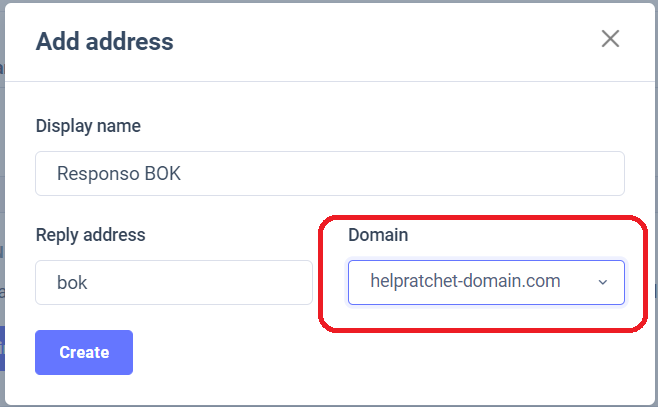Screen dimensions: 658x407
Task: Click into the Reply address field
Action: (174, 282)
